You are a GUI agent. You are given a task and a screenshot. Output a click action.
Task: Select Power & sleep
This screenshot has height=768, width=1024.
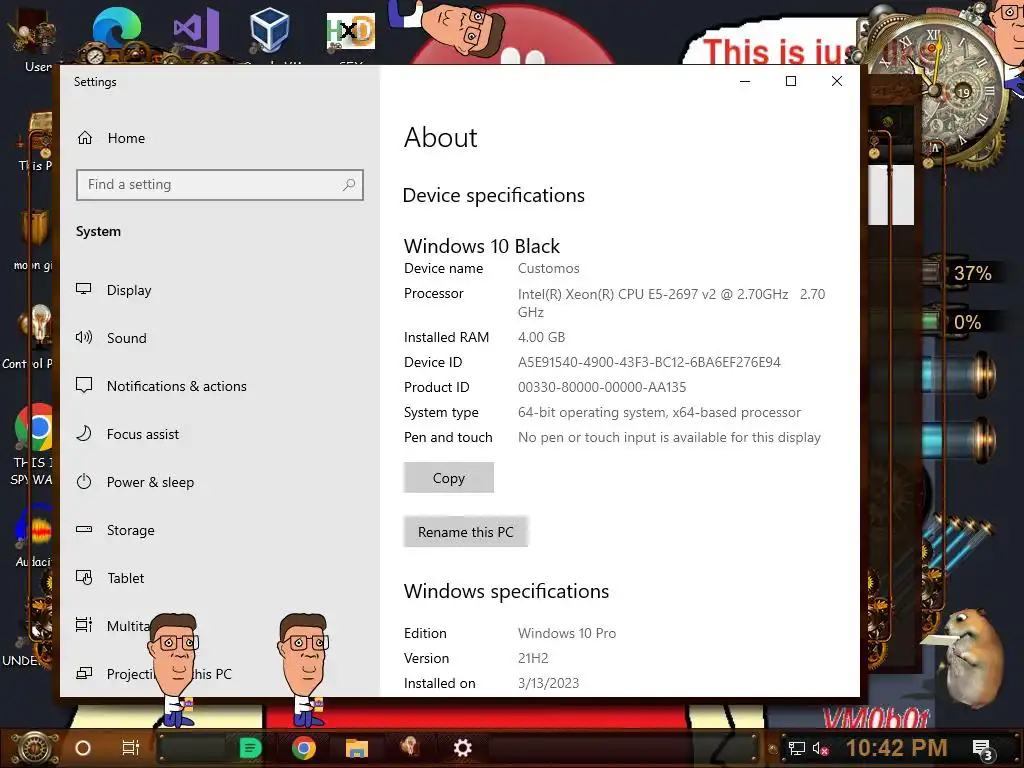pyautogui.click(x=150, y=482)
